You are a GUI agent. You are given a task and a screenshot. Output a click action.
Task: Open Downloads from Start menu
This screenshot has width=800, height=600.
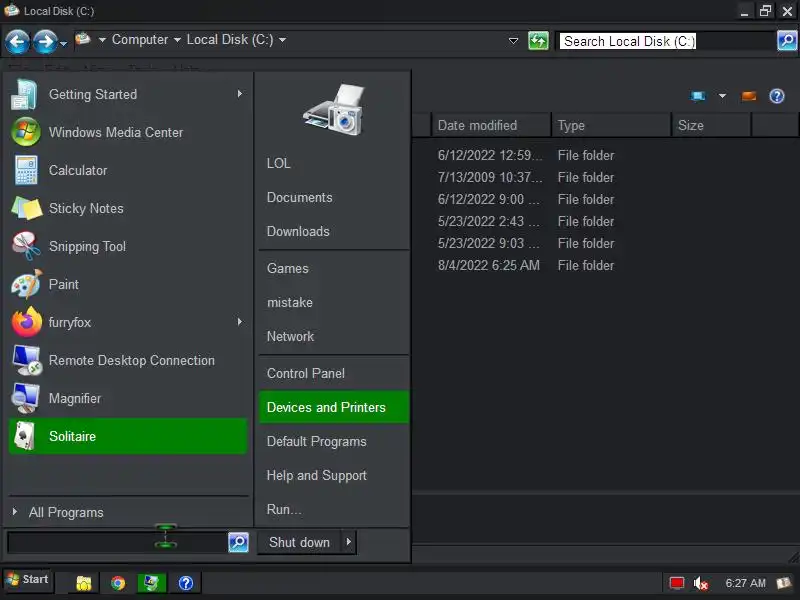tap(298, 232)
